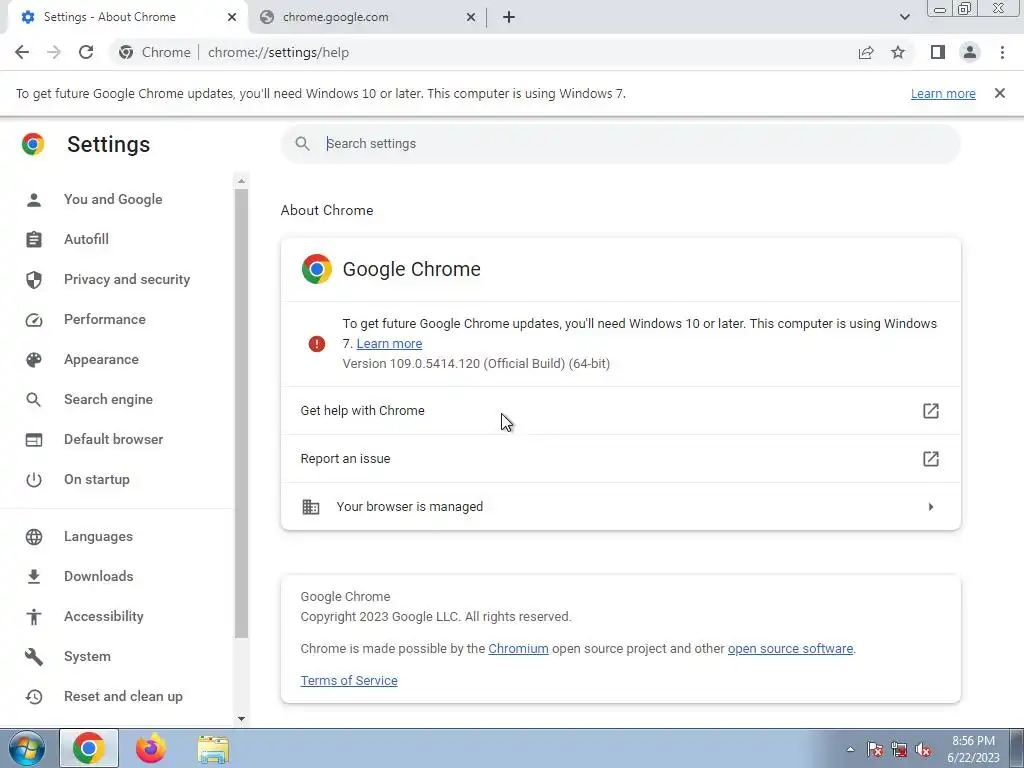Screen dimensions: 1024x768
Task: Click the Privacy shield icon
Action: point(34,280)
